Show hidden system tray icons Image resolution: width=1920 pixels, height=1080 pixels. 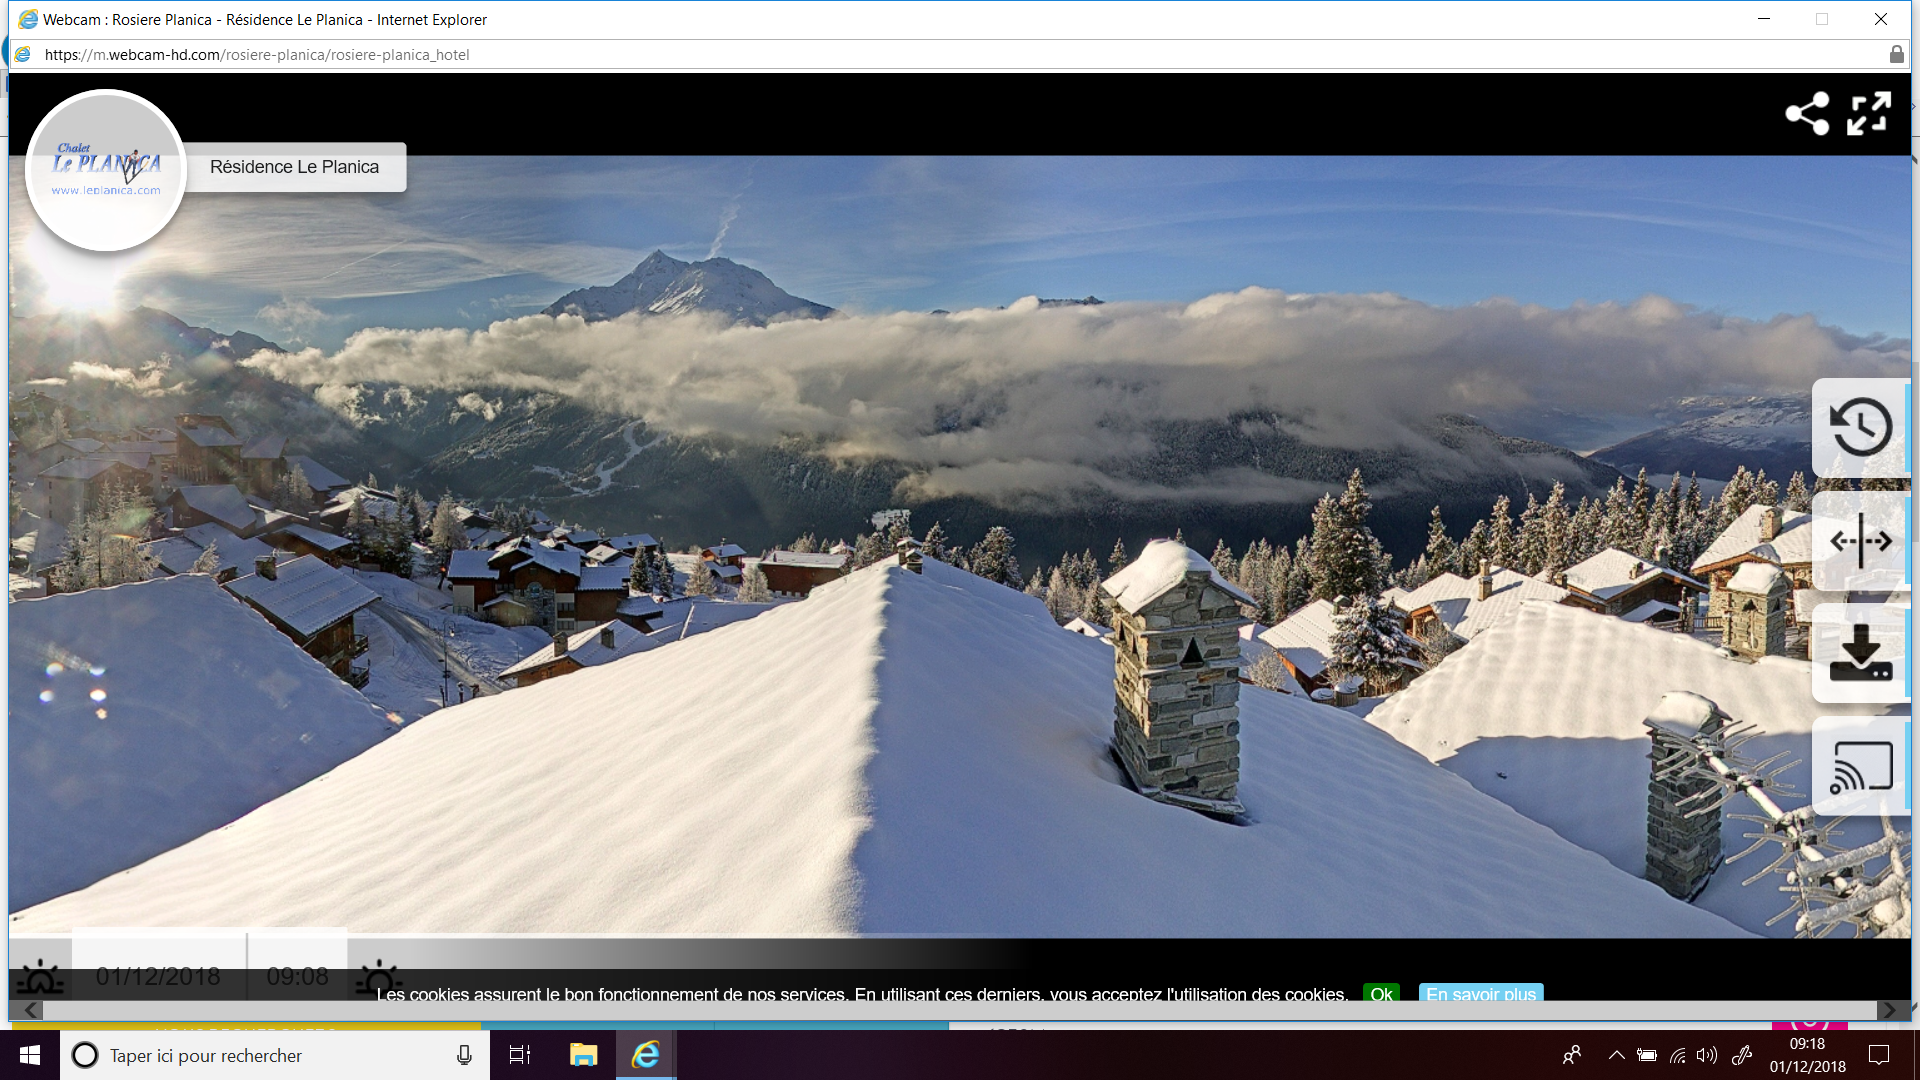[x=1616, y=1055]
